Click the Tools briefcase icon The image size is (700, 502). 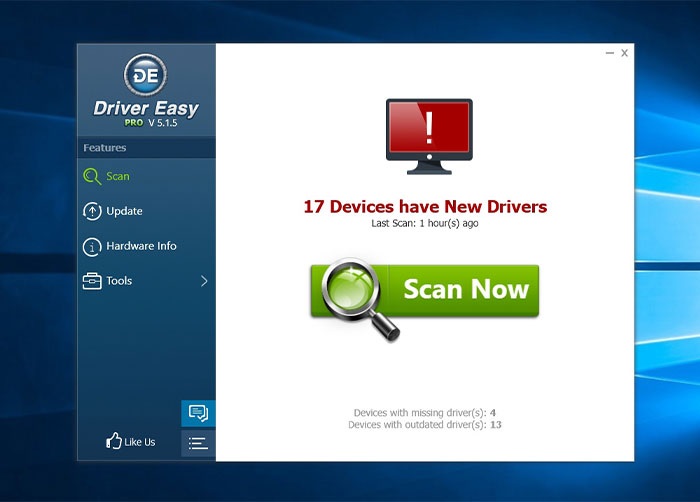(92, 281)
